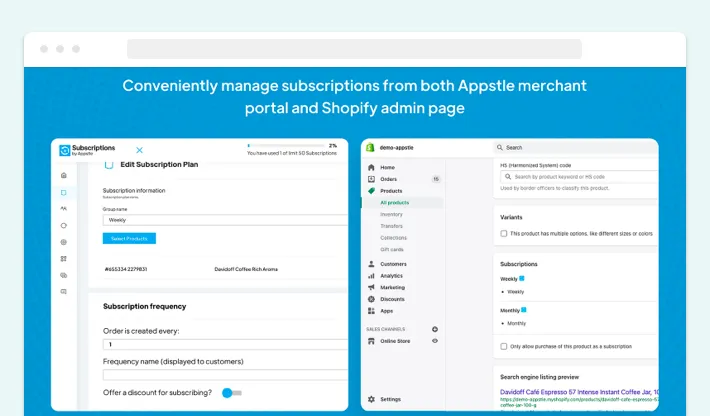710x416 pixels.
Task: Click the Group name field containing Weekly
Action: tap(225, 220)
